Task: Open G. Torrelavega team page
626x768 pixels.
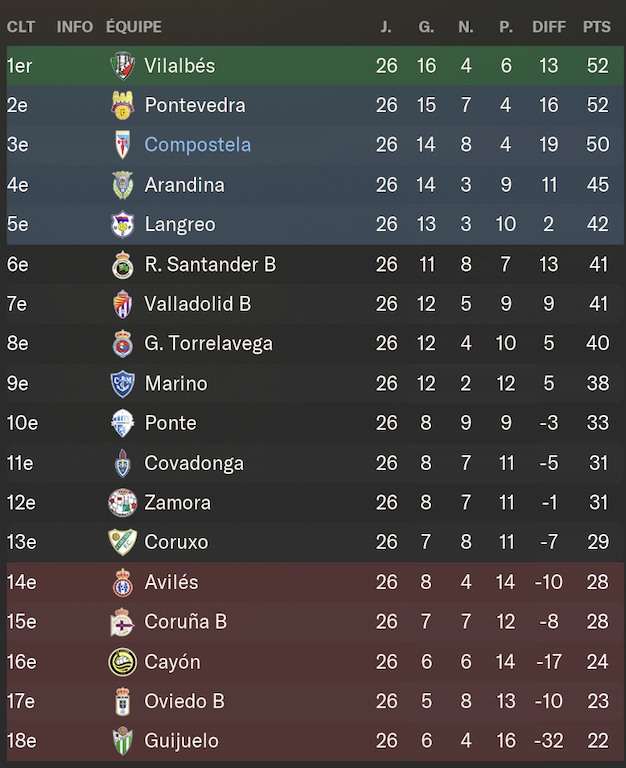Action: tap(208, 343)
